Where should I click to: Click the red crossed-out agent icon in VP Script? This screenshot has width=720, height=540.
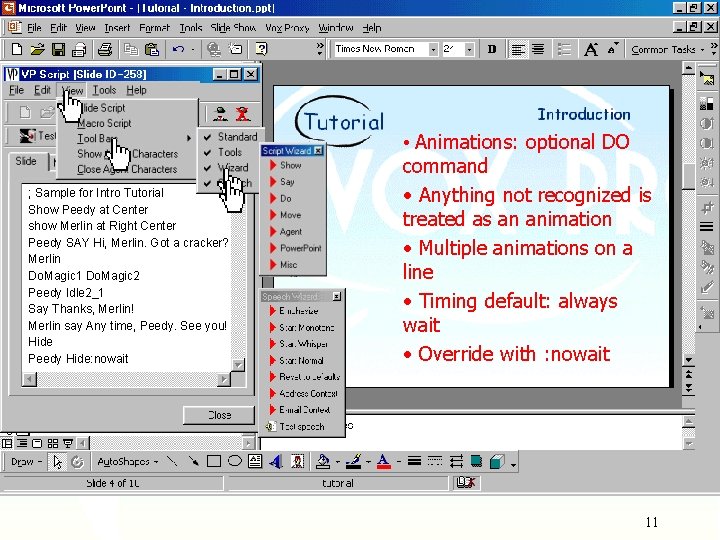coord(242,113)
